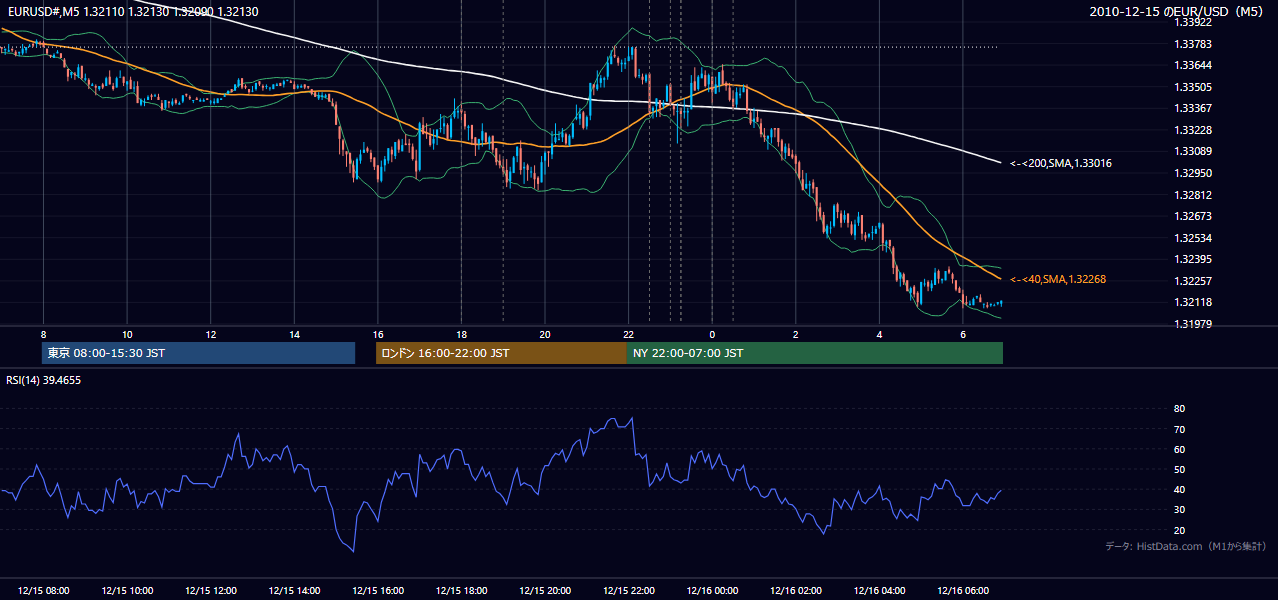Click the 200 SMA 1.33016 line label
The height and width of the screenshot is (600, 1278).
tap(1061, 163)
